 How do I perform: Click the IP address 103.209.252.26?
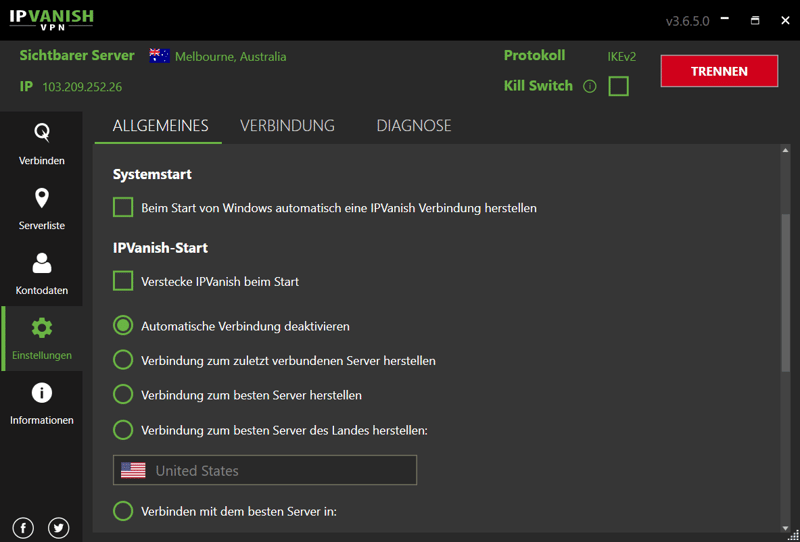tap(82, 87)
